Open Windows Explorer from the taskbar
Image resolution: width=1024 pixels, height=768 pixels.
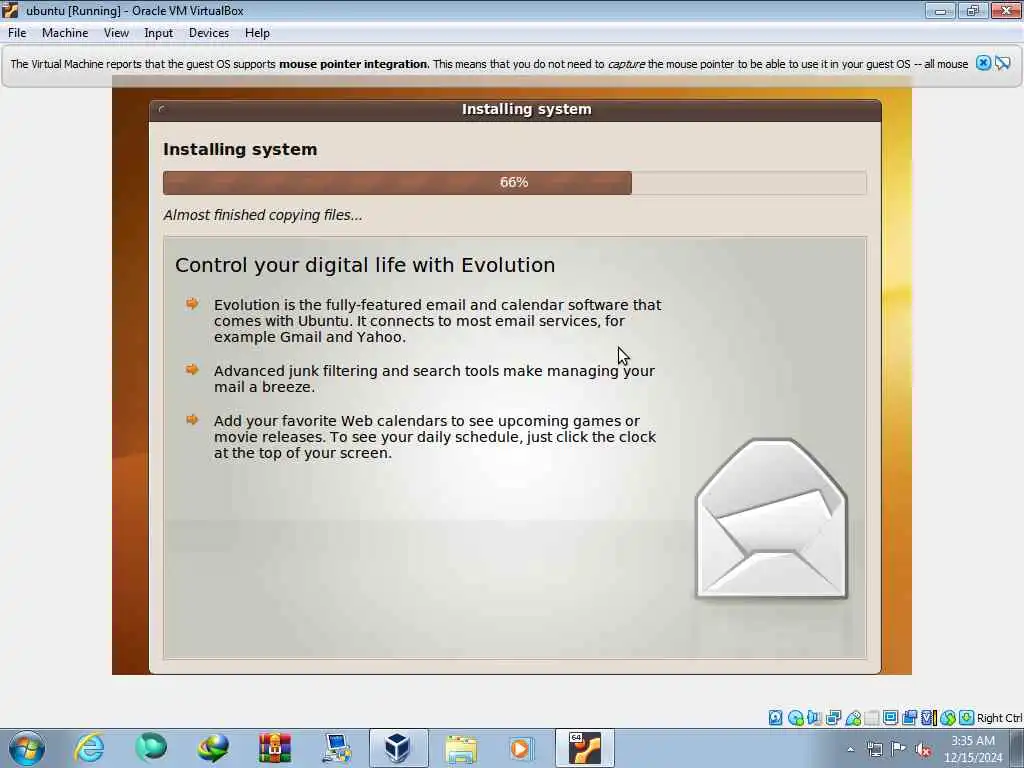coord(460,748)
